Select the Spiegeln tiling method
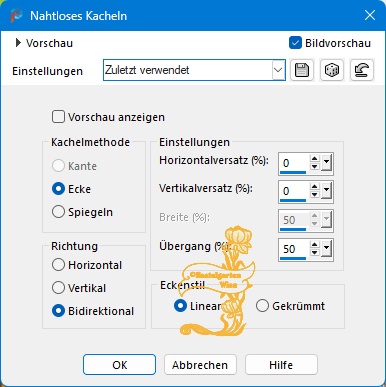This screenshot has height=387, width=386. (x=58, y=212)
